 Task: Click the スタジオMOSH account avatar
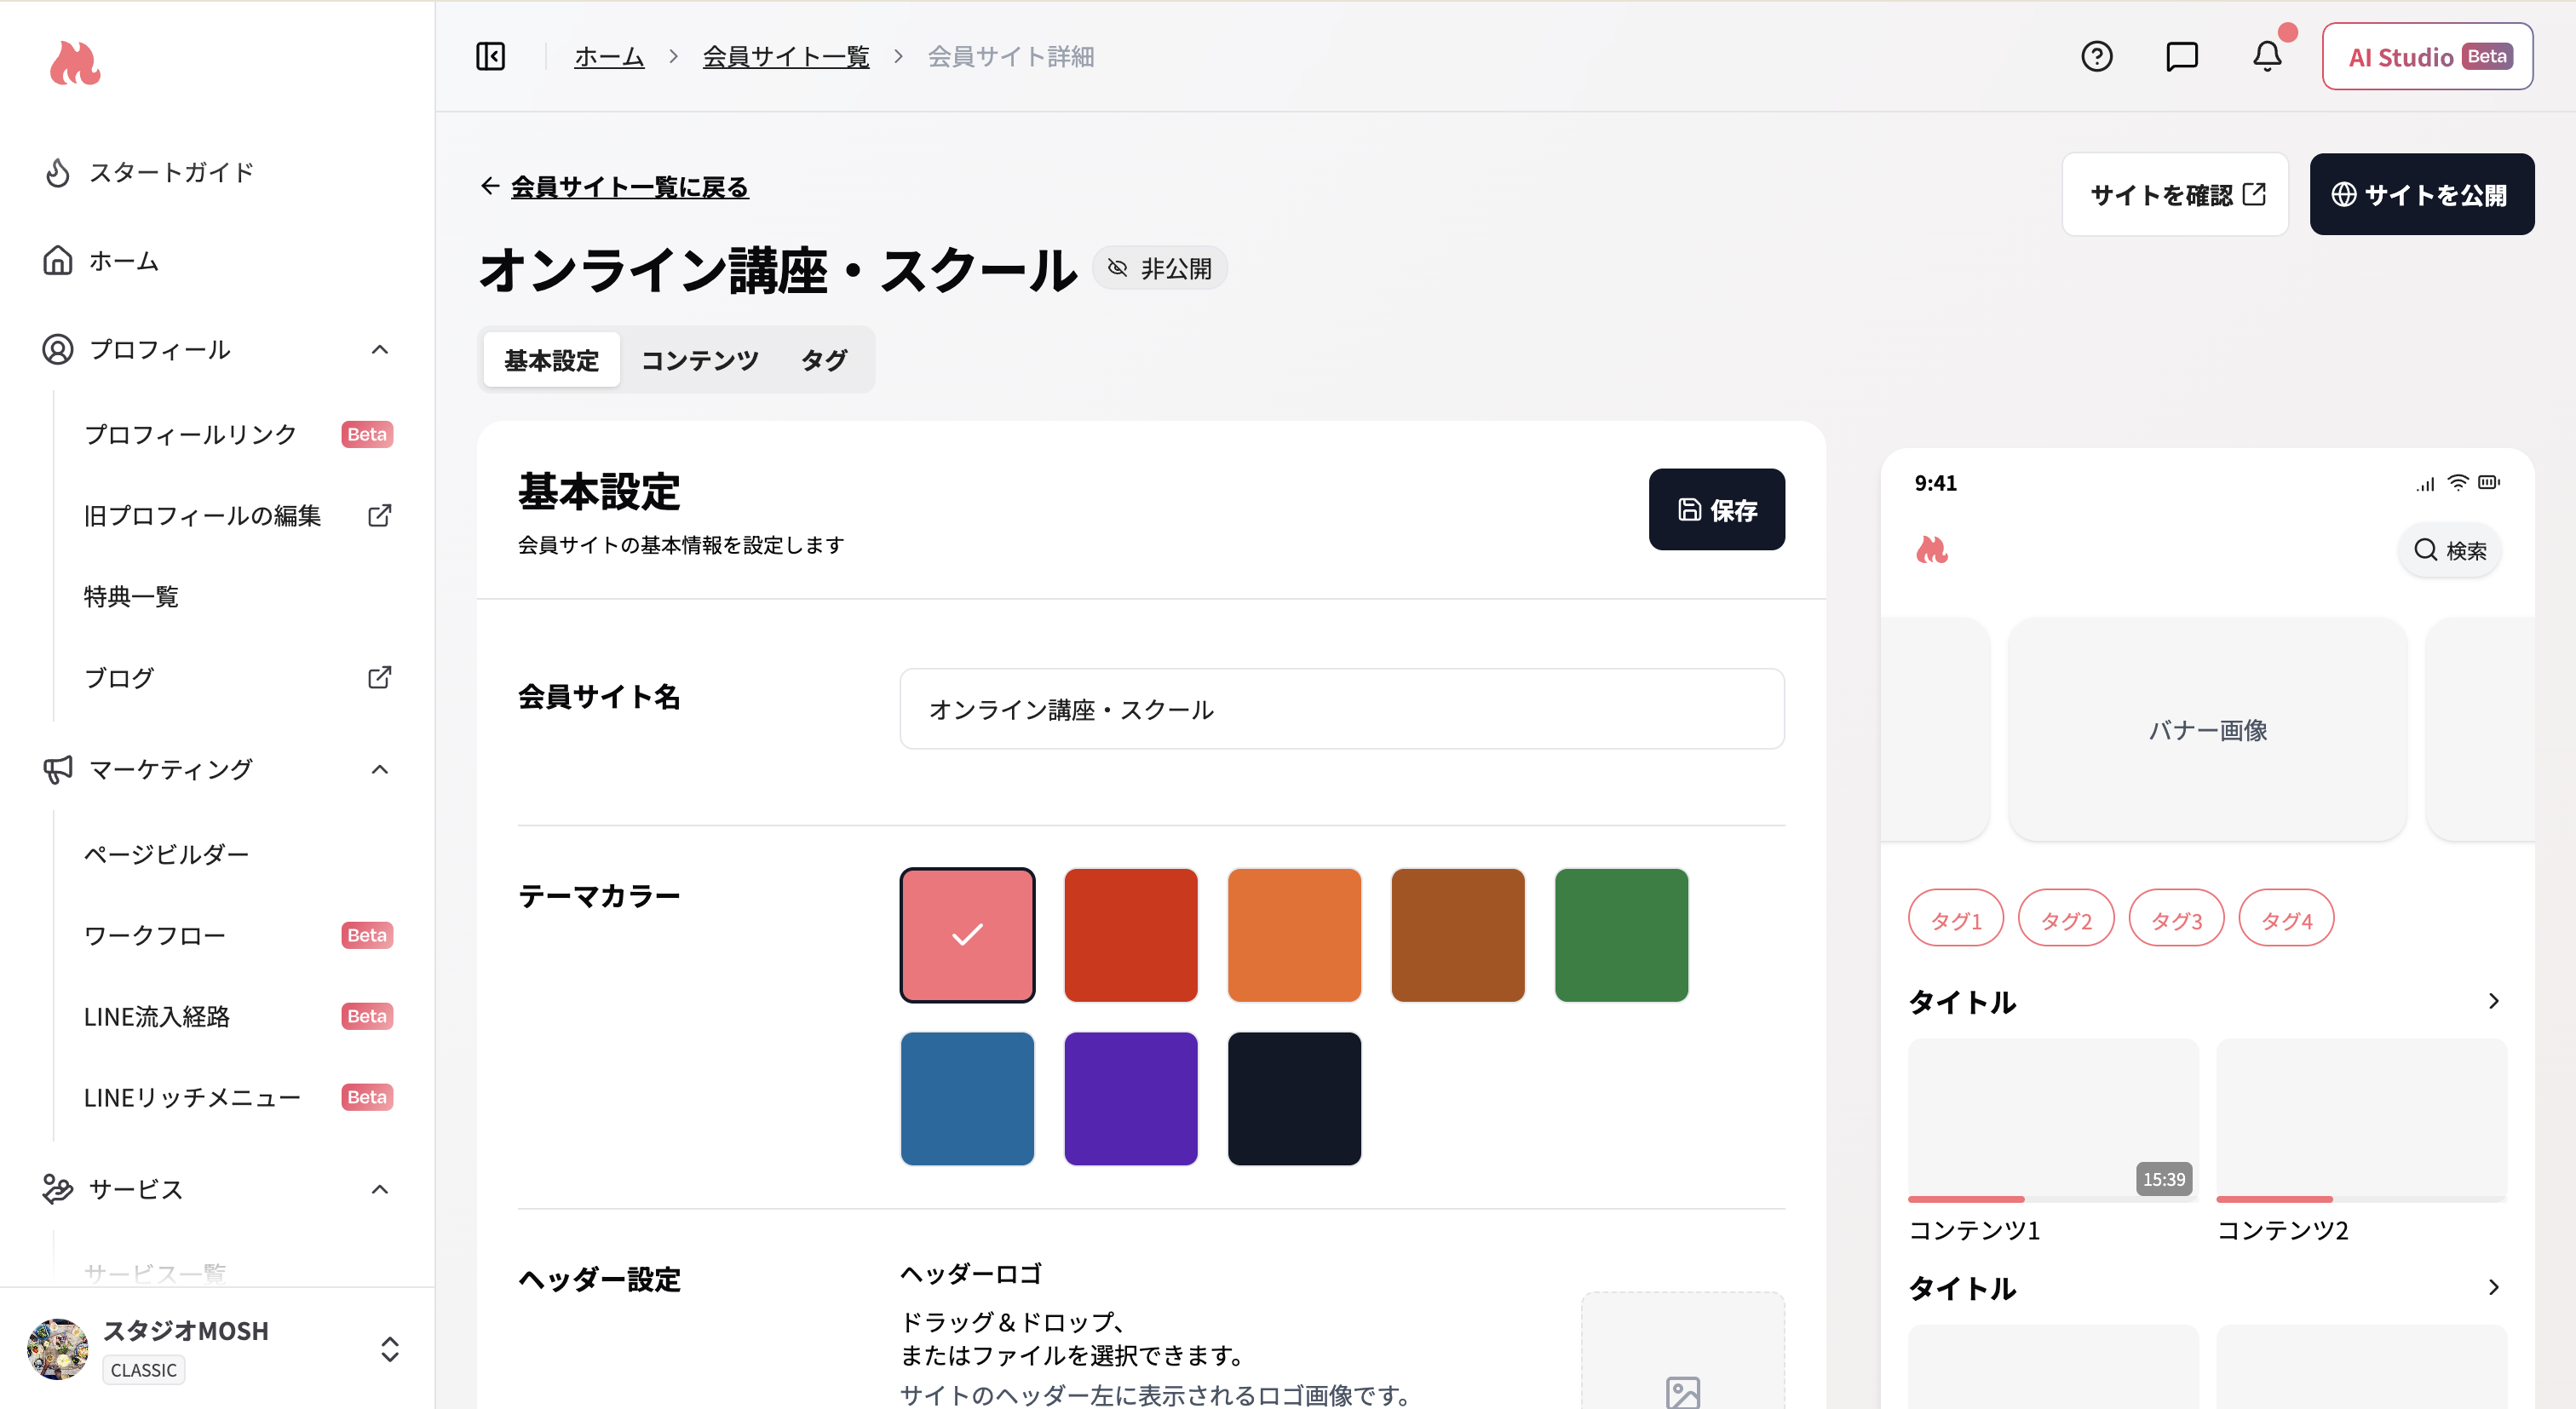(x=58, y=1349)
